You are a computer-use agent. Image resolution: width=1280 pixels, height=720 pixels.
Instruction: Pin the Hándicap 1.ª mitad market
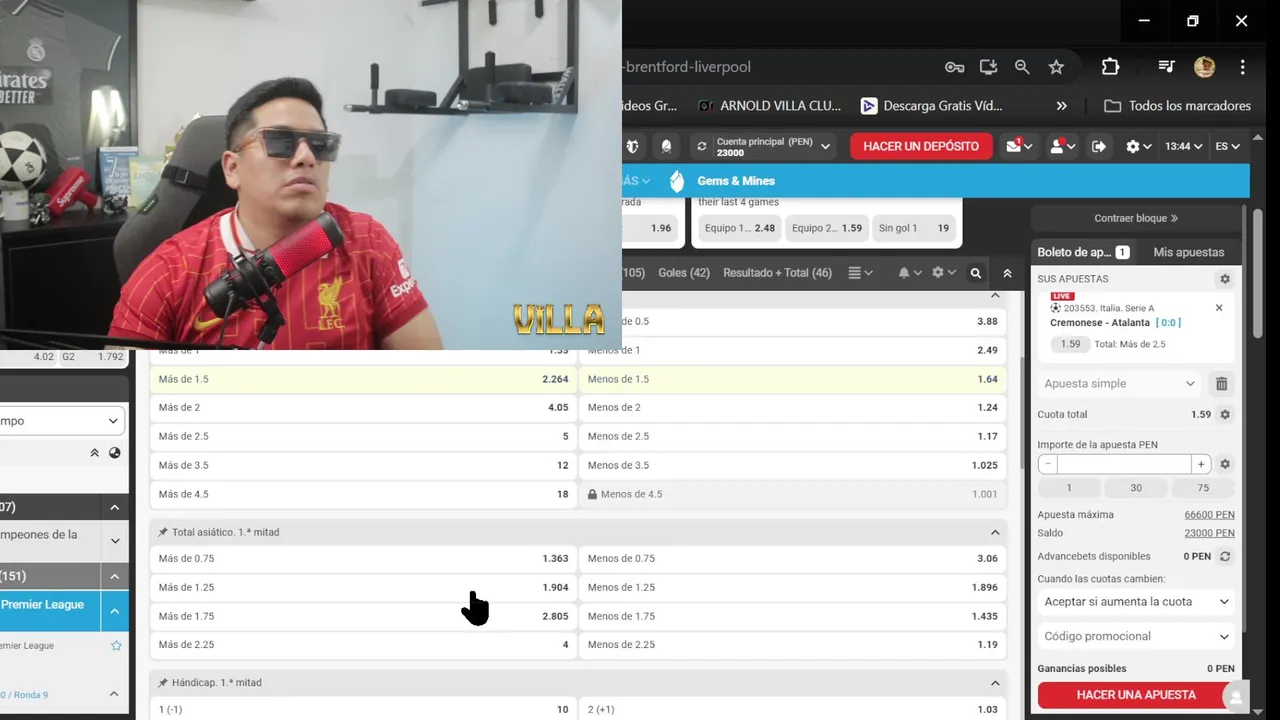pyautogui.click(x=163, y=683)
